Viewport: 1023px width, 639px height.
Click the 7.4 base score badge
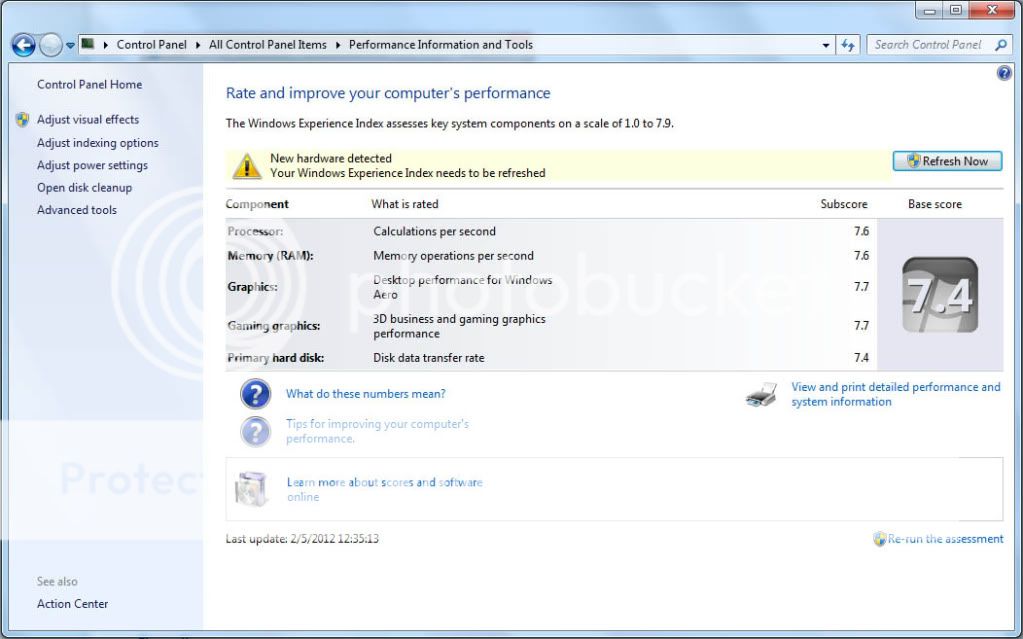click(939, 294)
